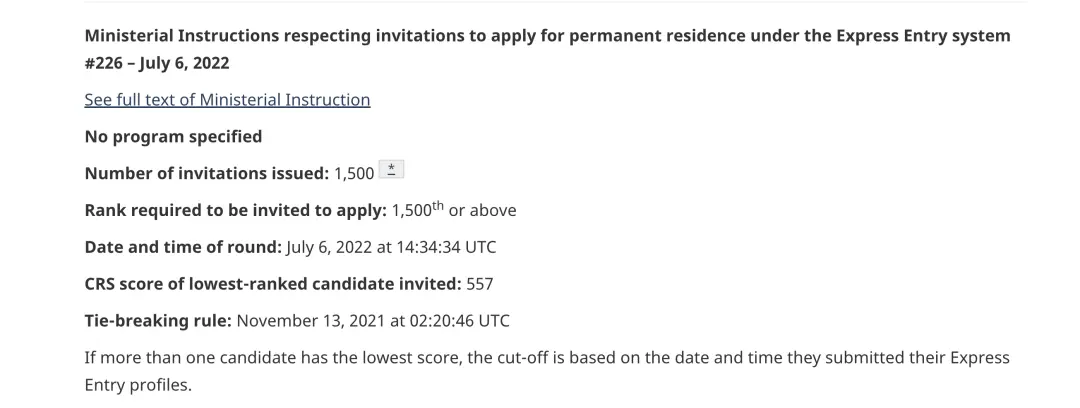Click the superscript "th" after 1,500
Image resolution: width=1080 pixels, height=408 pixels.
pyautogui.click(x=437, y=205)
